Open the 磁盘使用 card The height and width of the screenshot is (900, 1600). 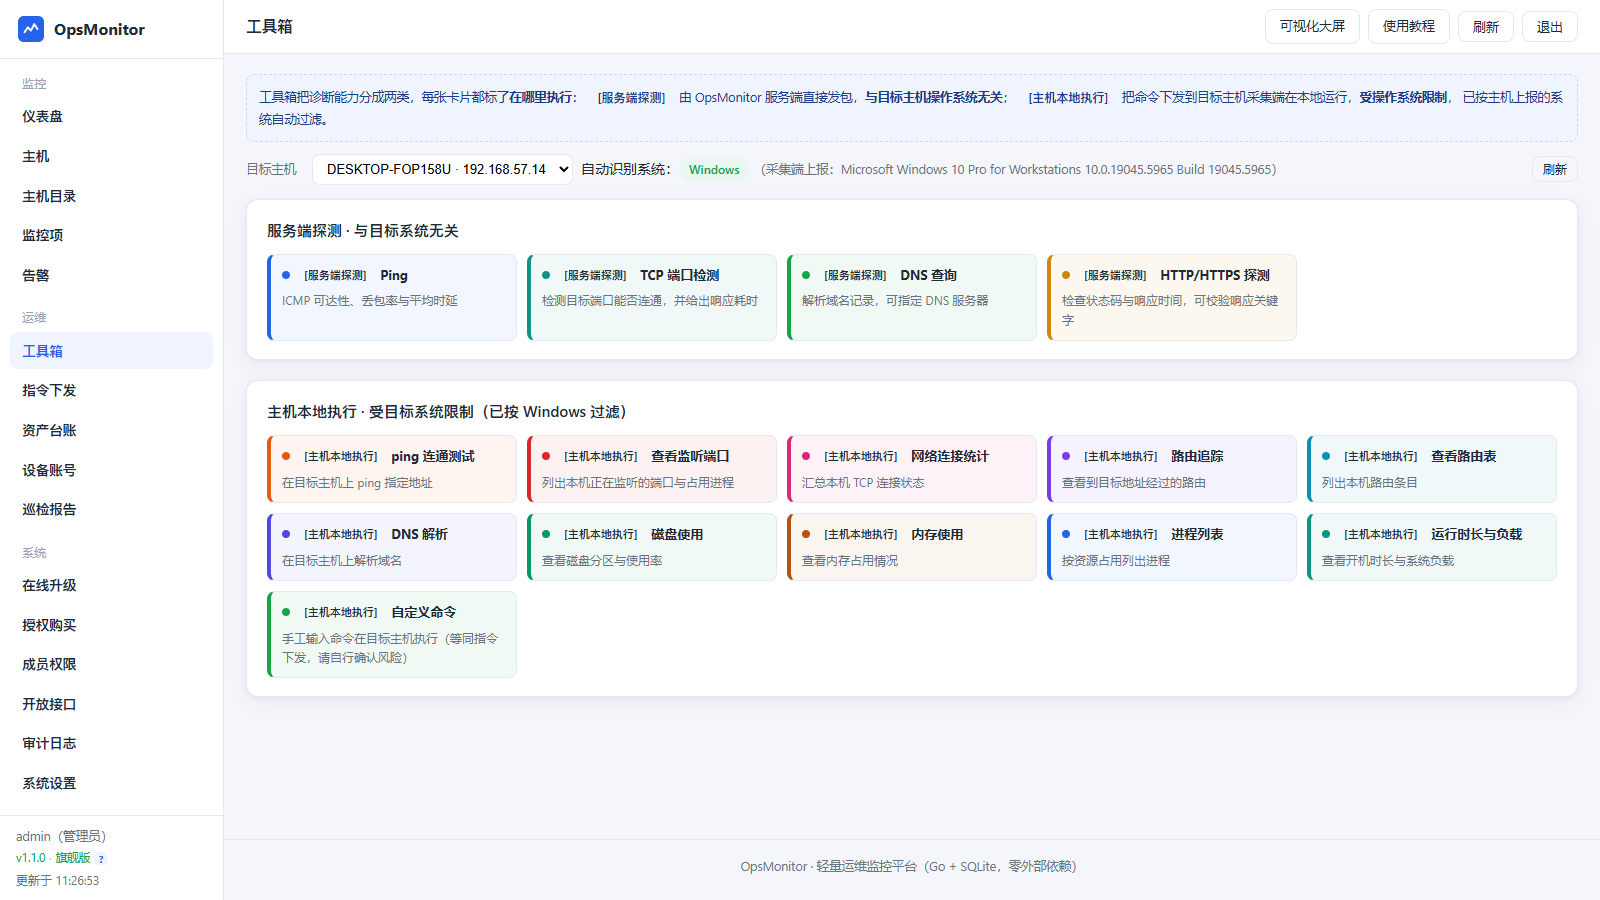click(652, 547)
